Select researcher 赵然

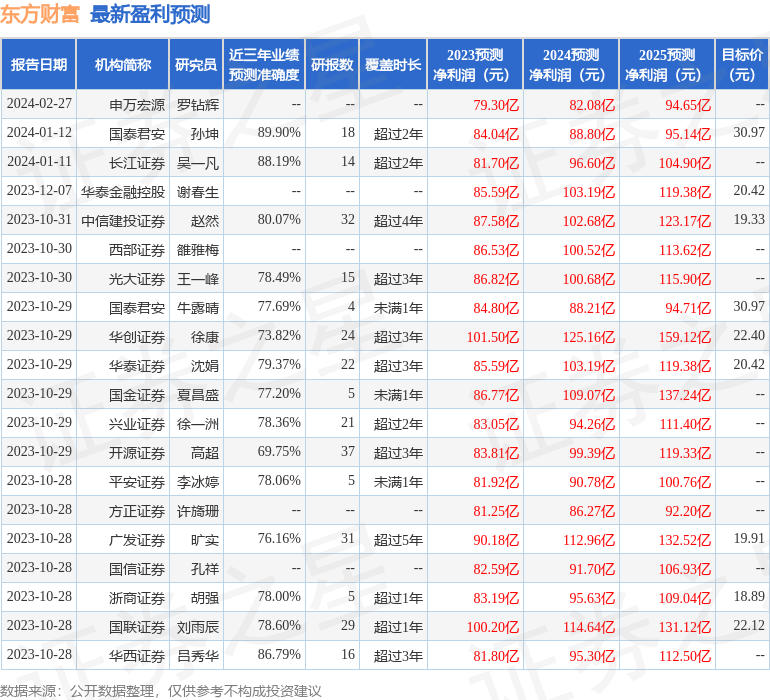pyautogui.click(x=205, y=221)
